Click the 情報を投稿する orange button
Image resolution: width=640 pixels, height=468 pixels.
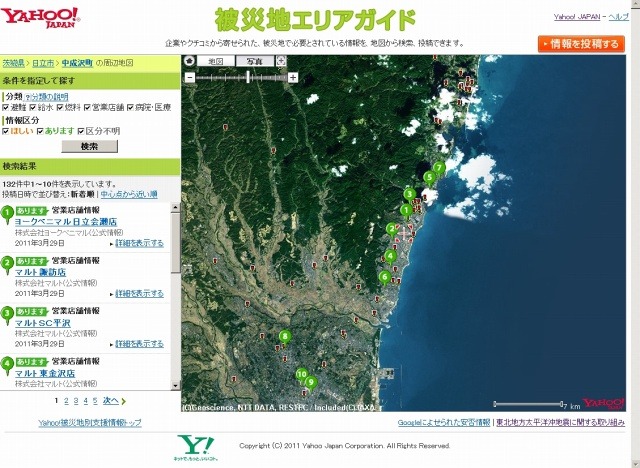581,44
